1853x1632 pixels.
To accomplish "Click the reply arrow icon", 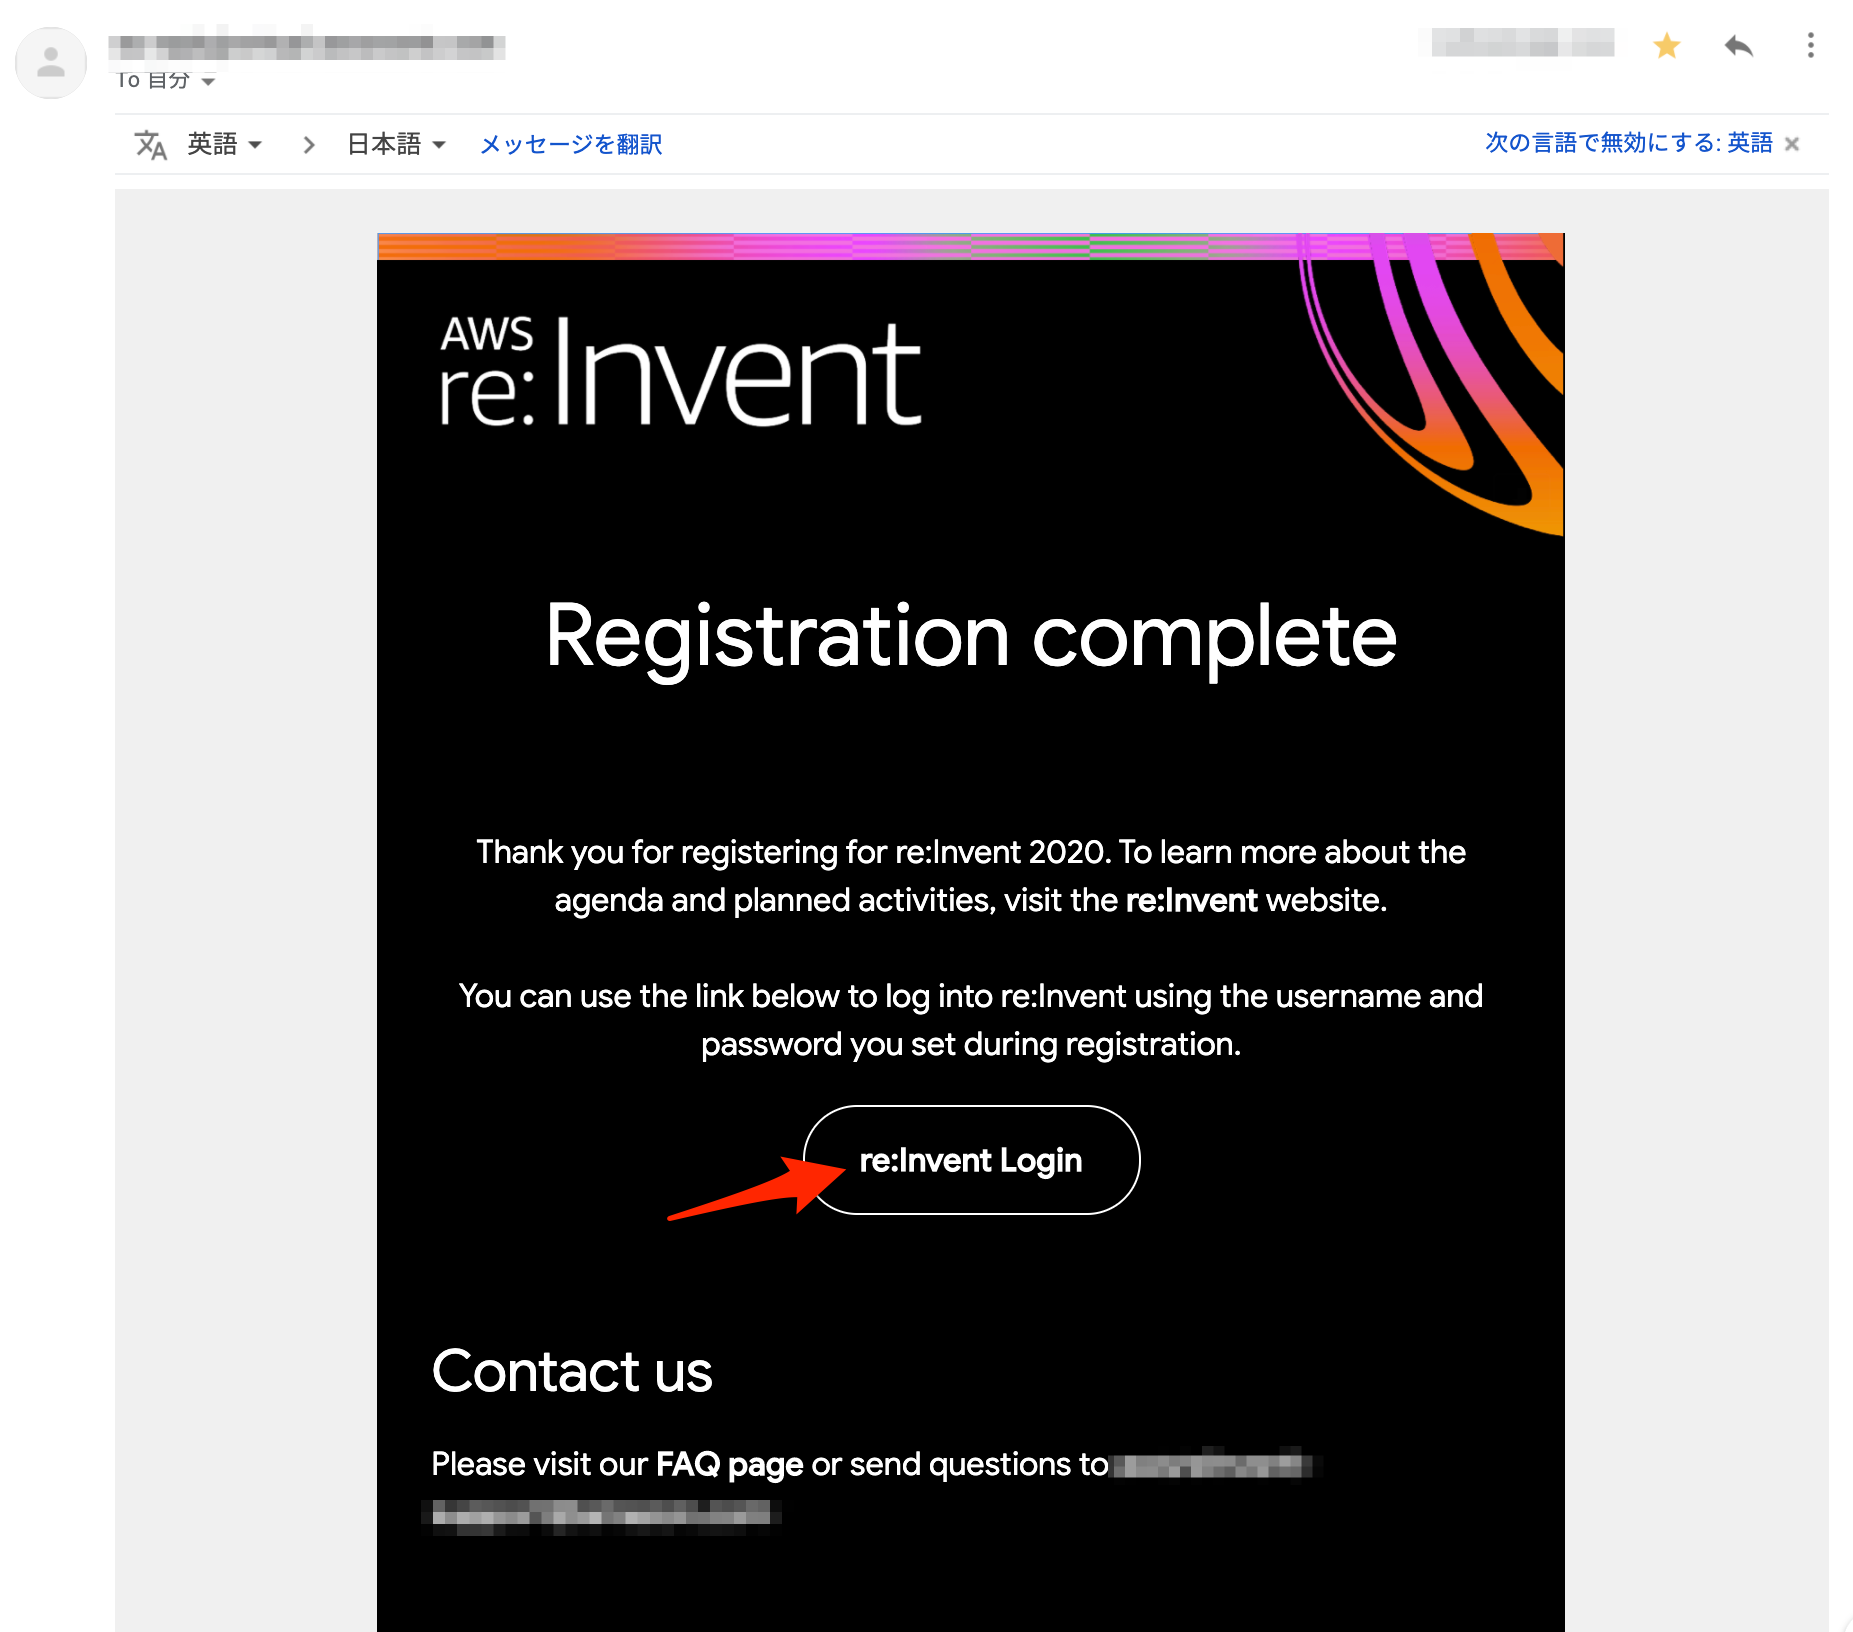I will tap(1738, 45).
